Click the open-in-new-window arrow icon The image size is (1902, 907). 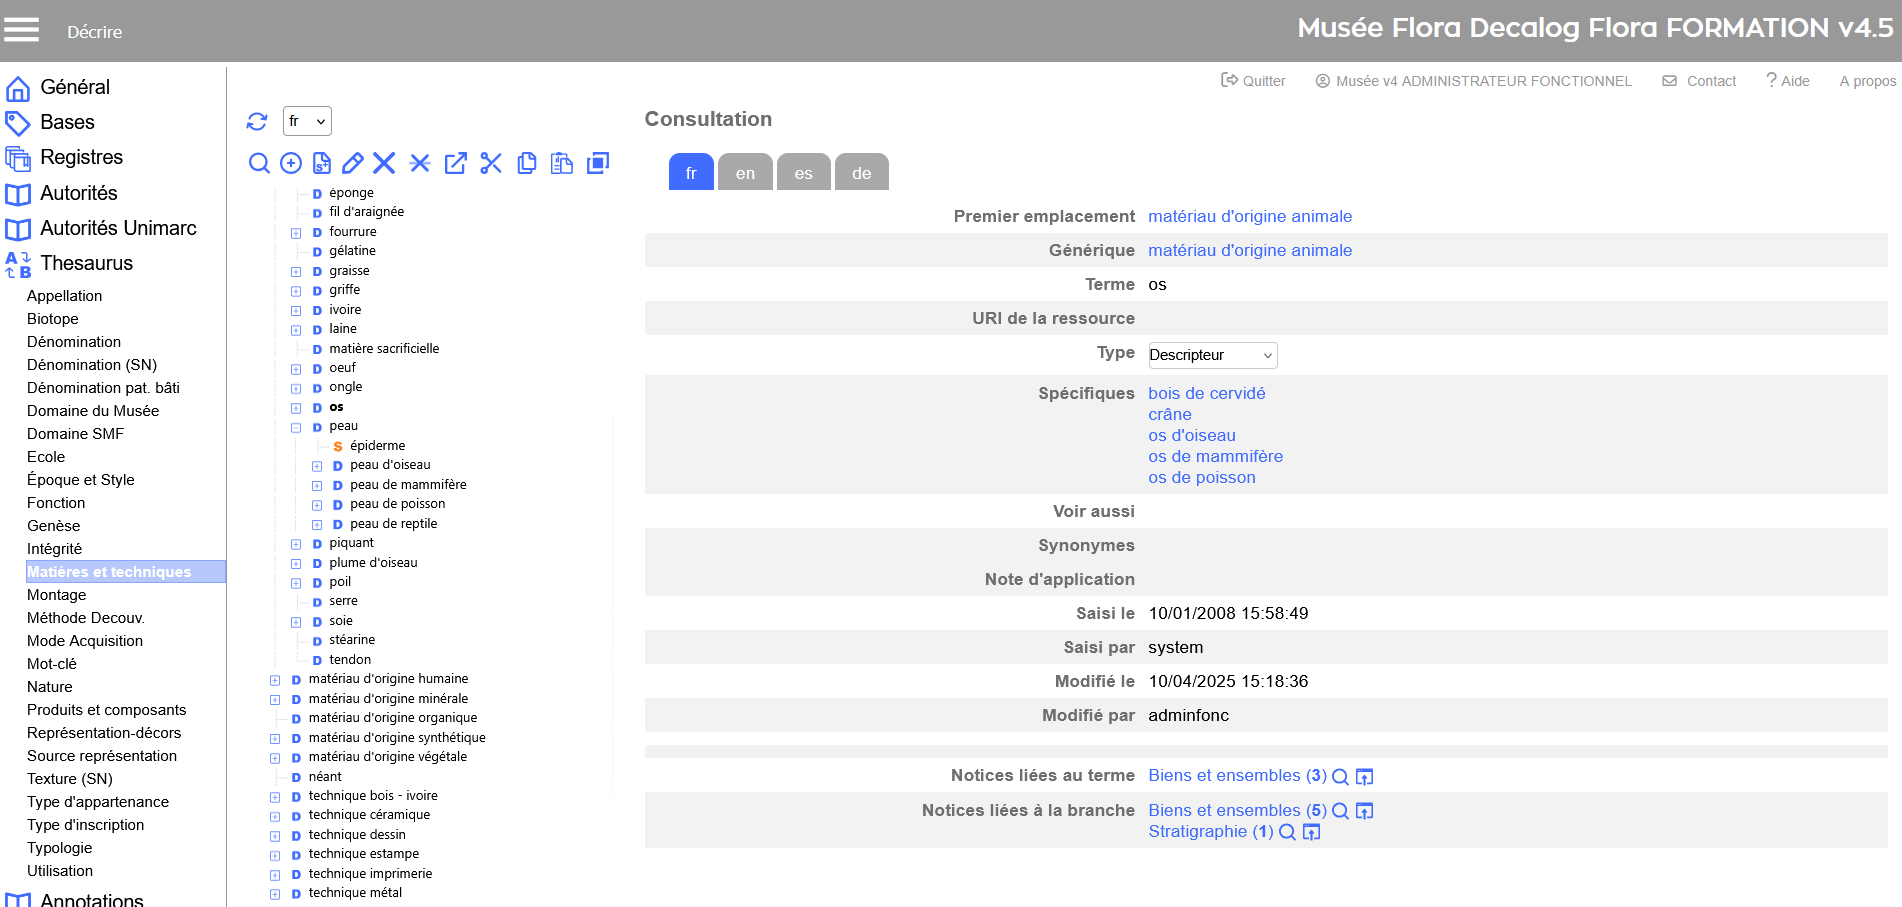[456, 163]
